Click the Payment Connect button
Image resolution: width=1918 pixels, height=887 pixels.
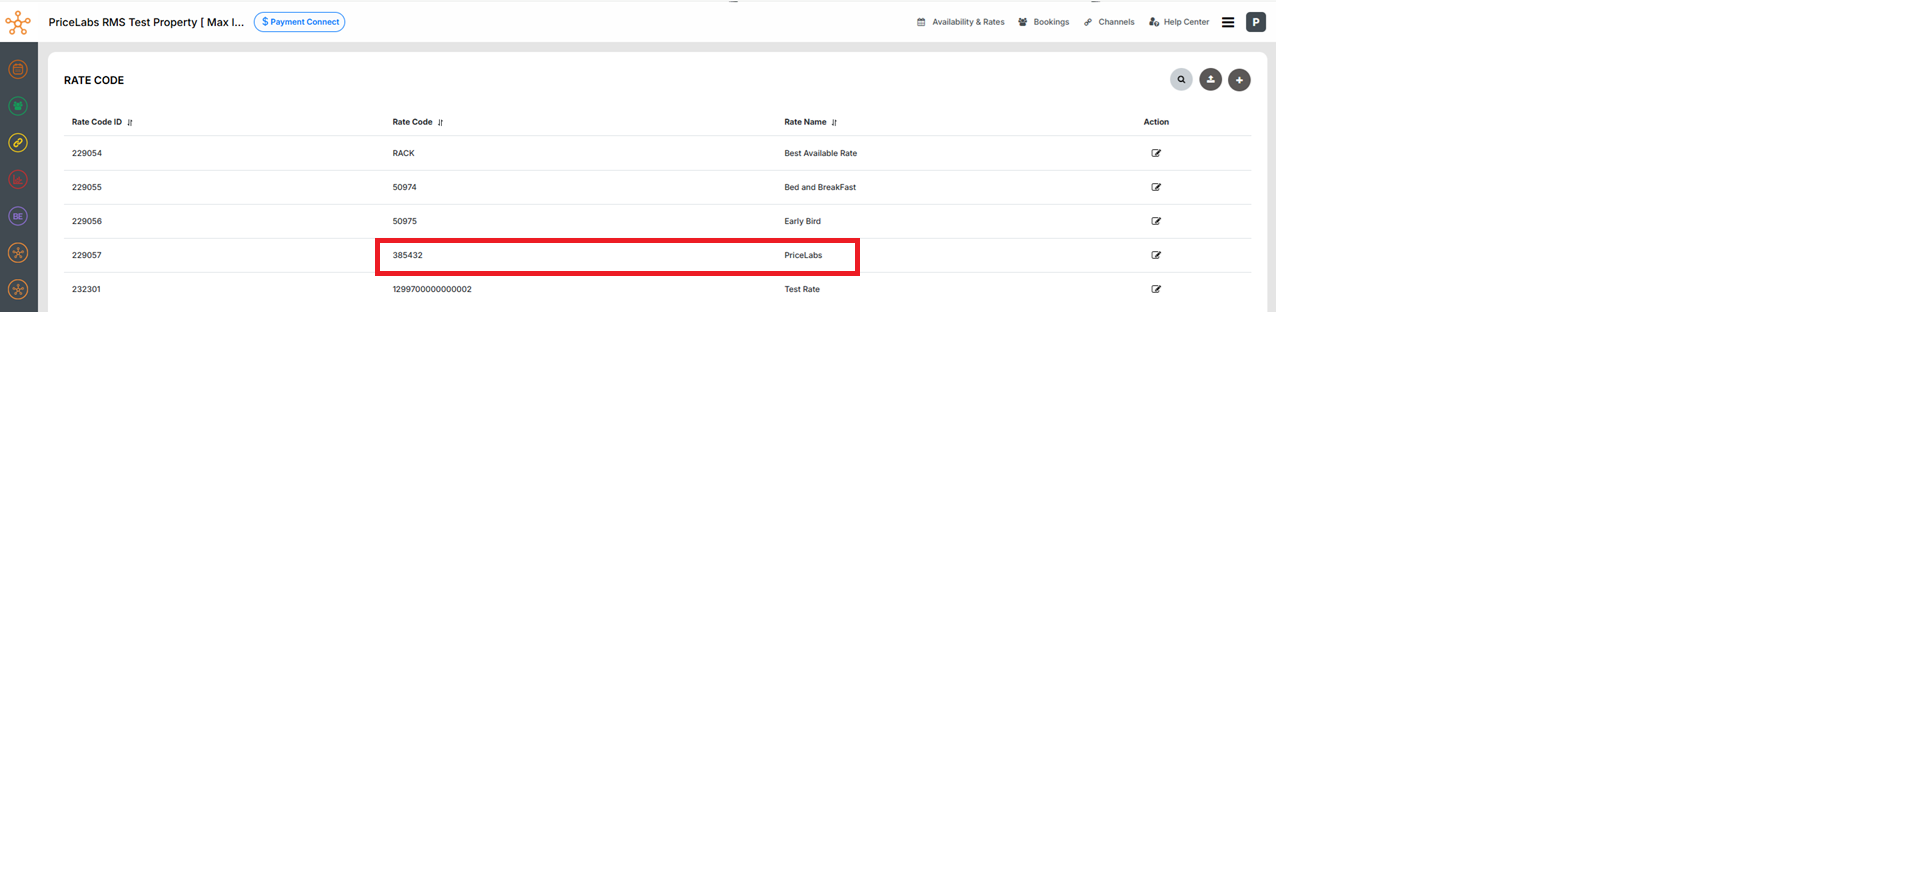pos(299,22)
